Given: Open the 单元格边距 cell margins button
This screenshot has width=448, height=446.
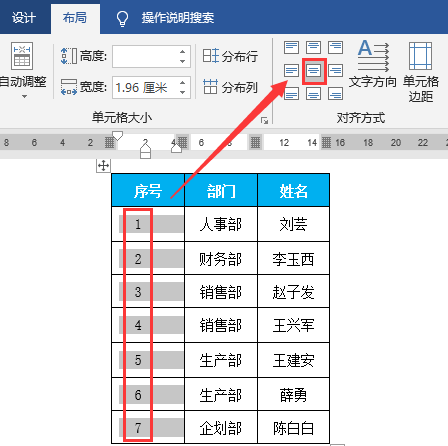Looking at the screenshot, I should 421,72.
